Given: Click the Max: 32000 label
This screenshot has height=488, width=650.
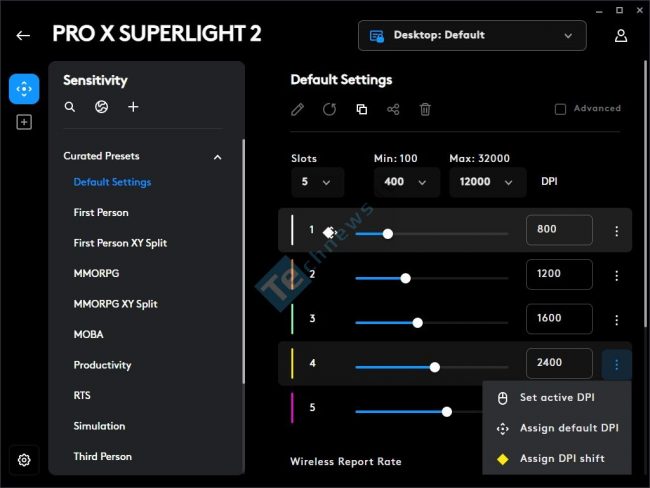Looking at the screenshot, I should (480, 158).
